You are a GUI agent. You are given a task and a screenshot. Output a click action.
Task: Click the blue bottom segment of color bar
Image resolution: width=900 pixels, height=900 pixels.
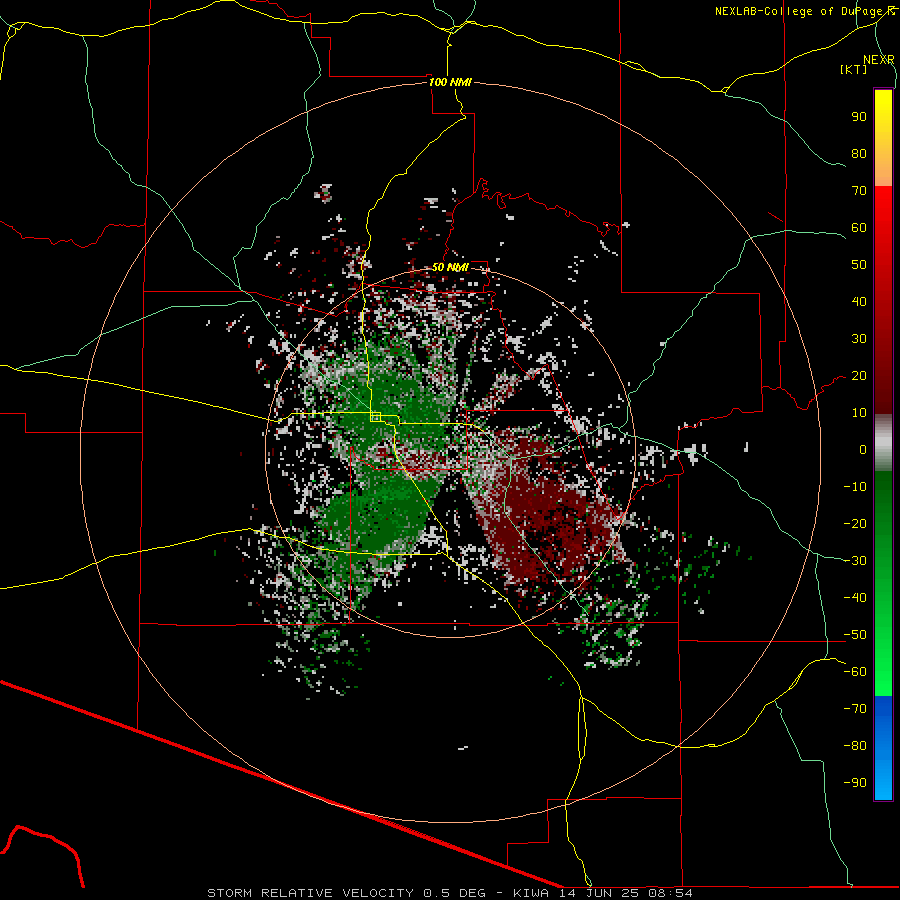tap(883, 747)
